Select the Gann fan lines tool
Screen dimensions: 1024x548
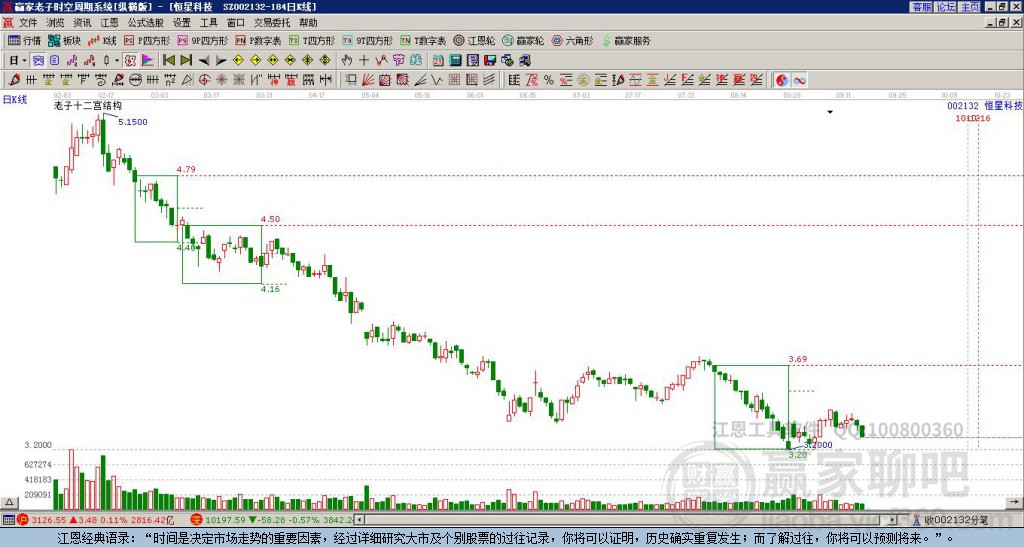click(368, 80)
